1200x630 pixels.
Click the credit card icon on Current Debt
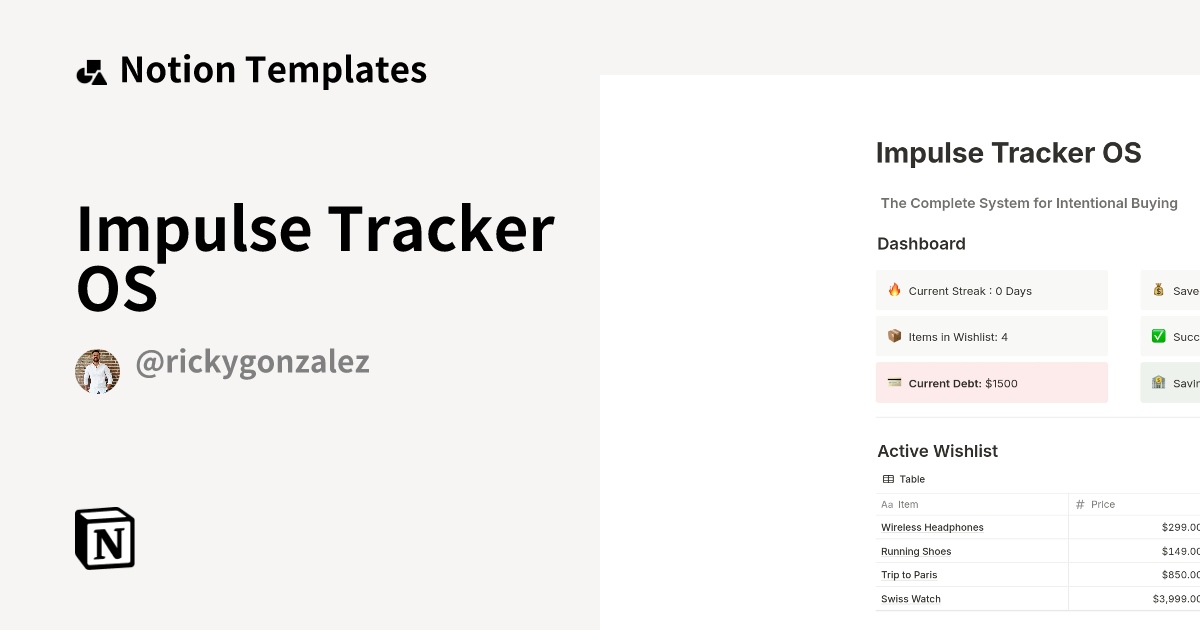[894, 382]
